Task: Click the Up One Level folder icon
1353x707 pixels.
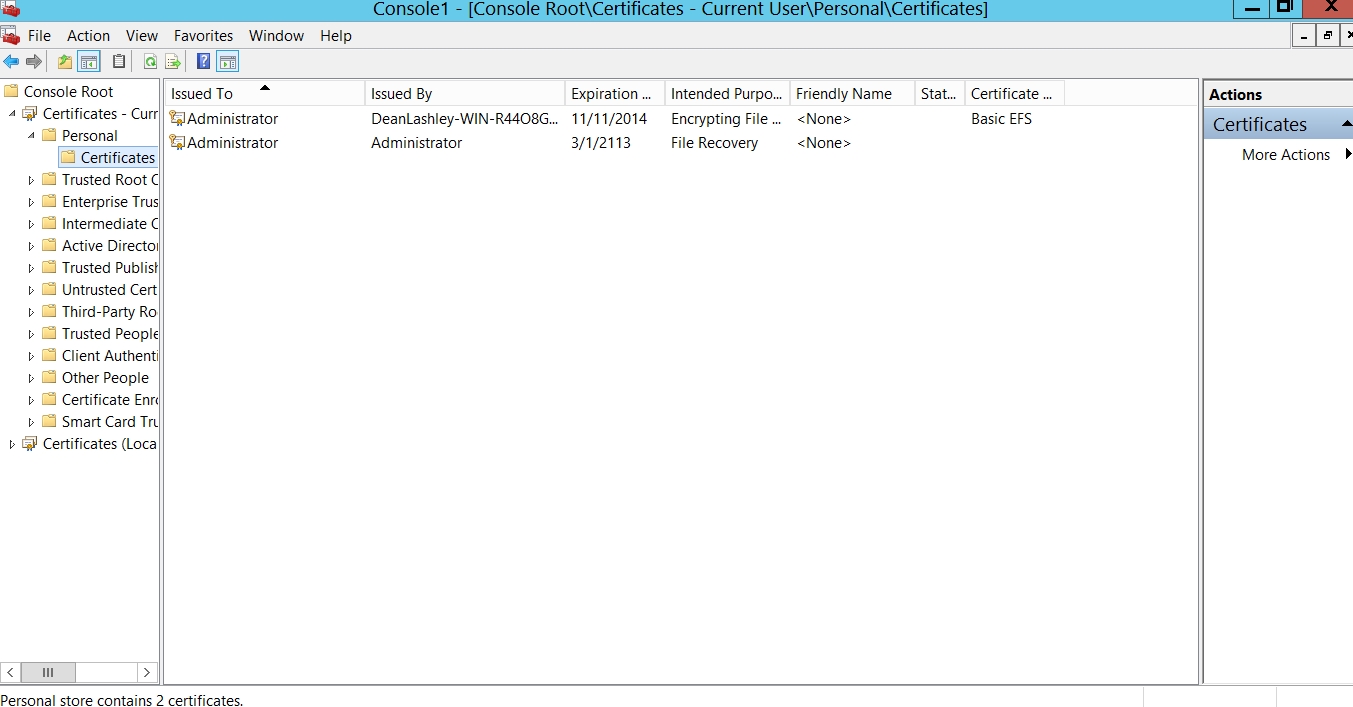Action: (65, 62)
